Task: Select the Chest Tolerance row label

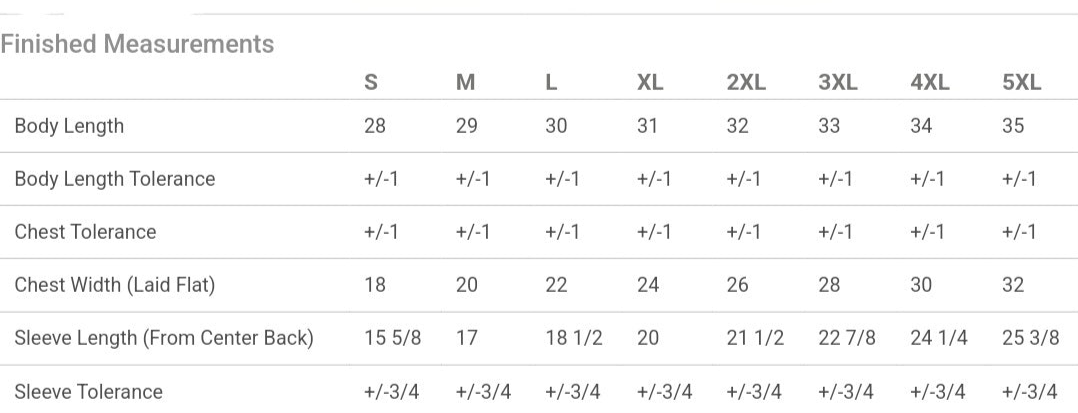Action: pos(85,232)
